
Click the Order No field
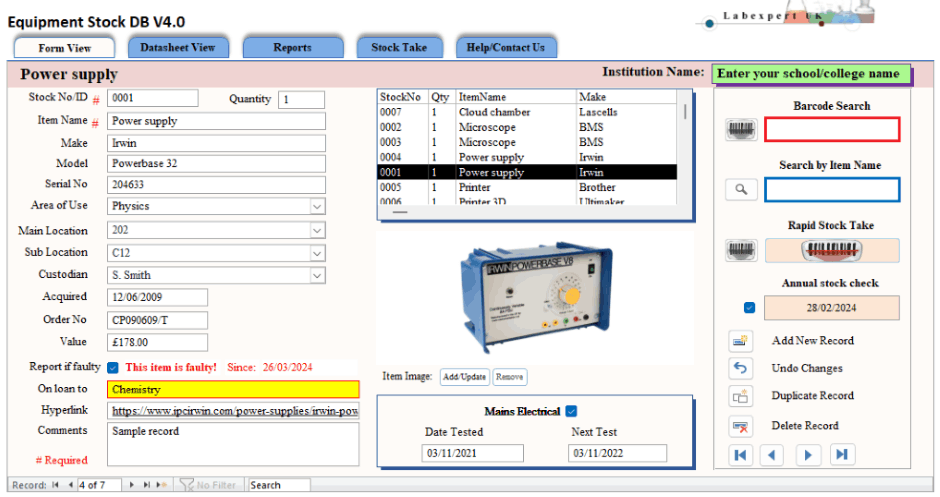[x=158, y=320]
